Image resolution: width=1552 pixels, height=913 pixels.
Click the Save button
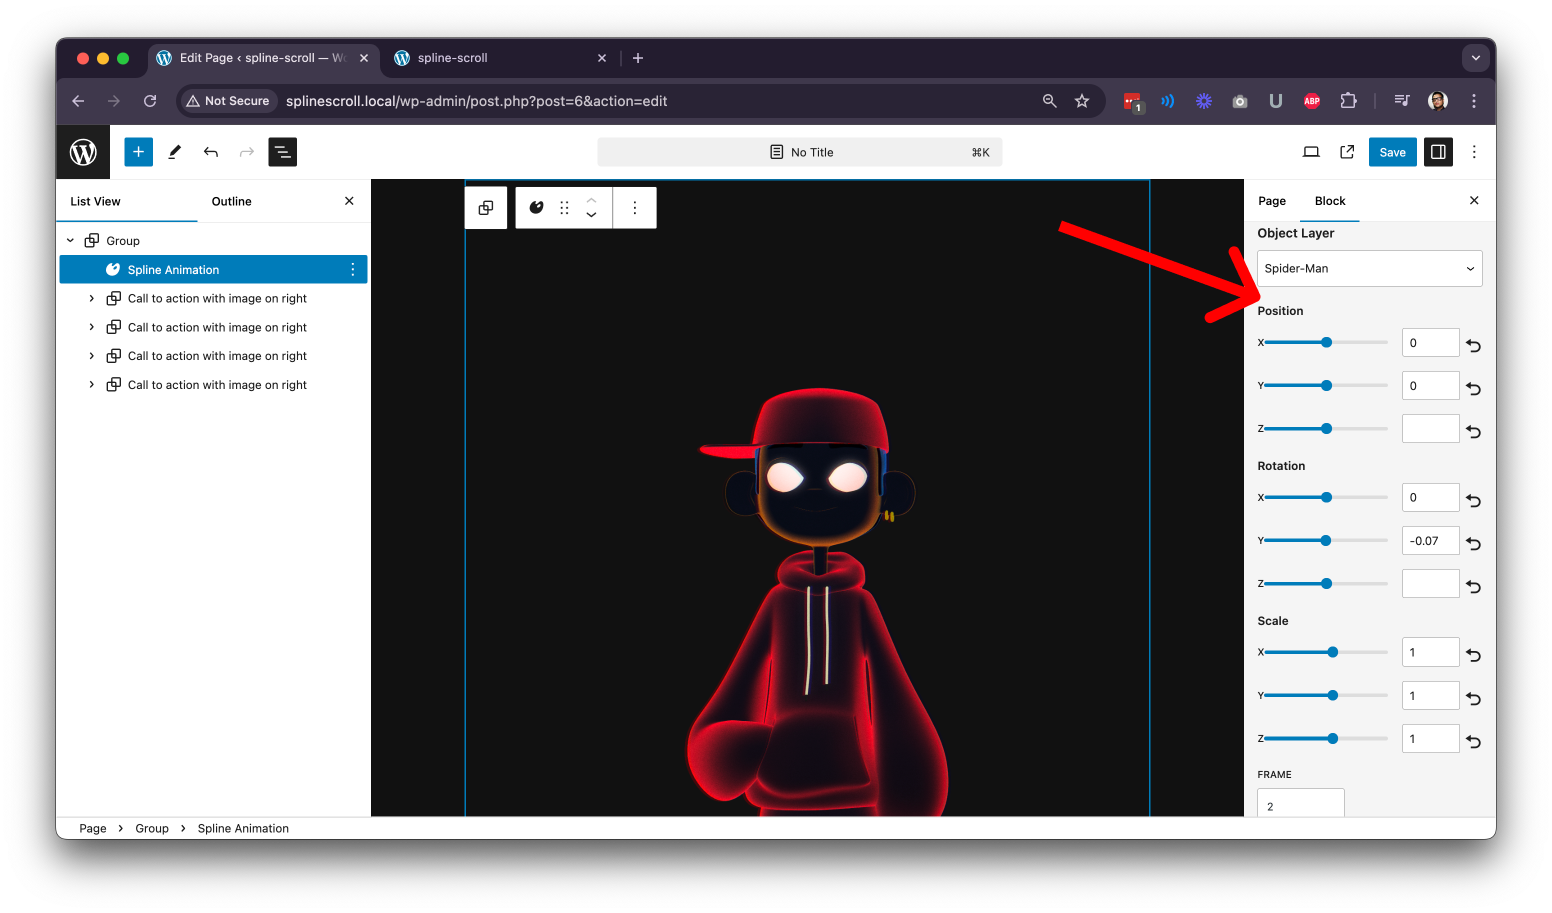click(1392, 152)
